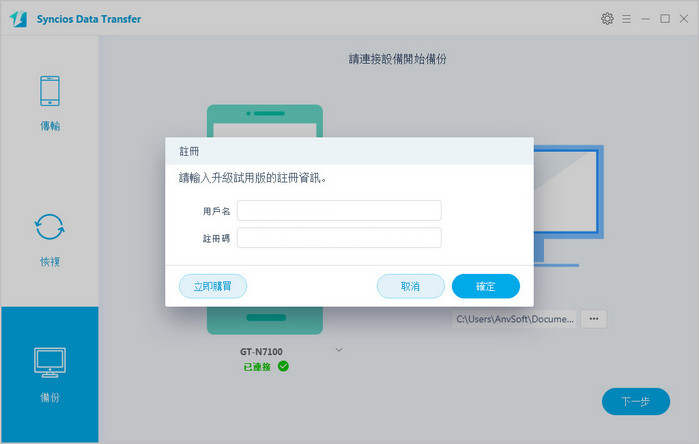
Task: Maximize the Syncios window
Action: click(665, 19)
